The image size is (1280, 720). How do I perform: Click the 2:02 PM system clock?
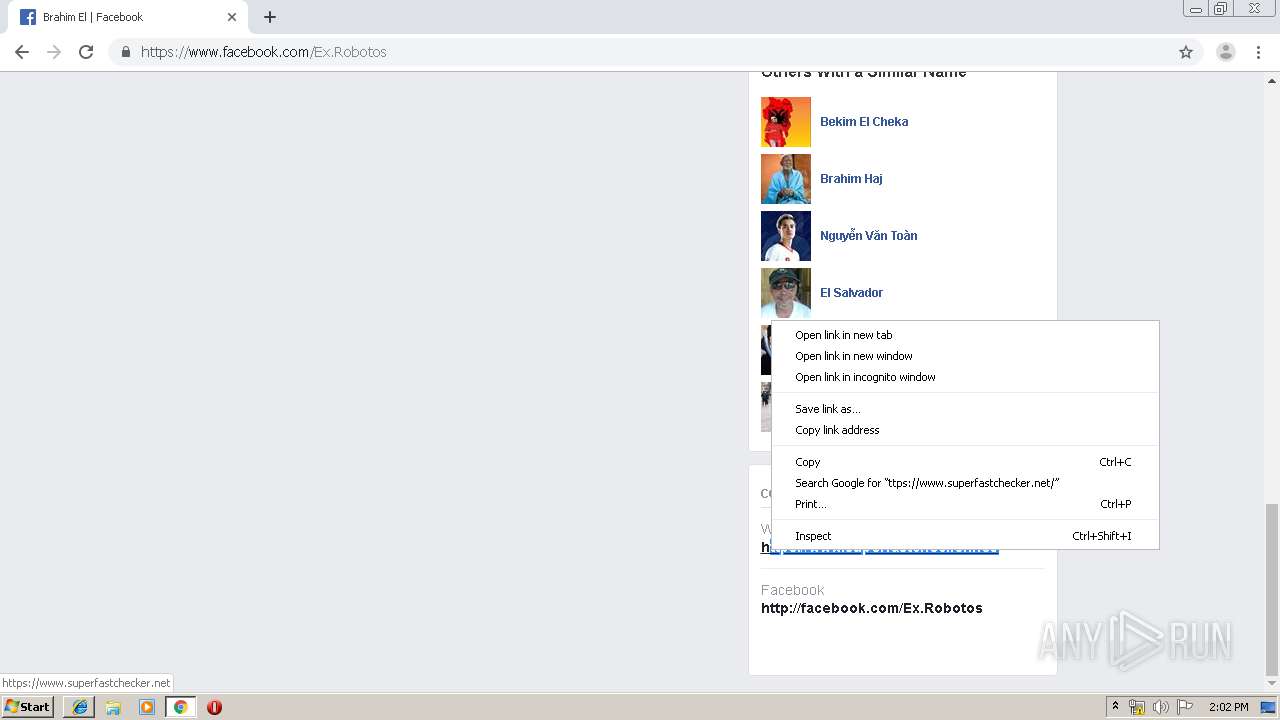1228,707
